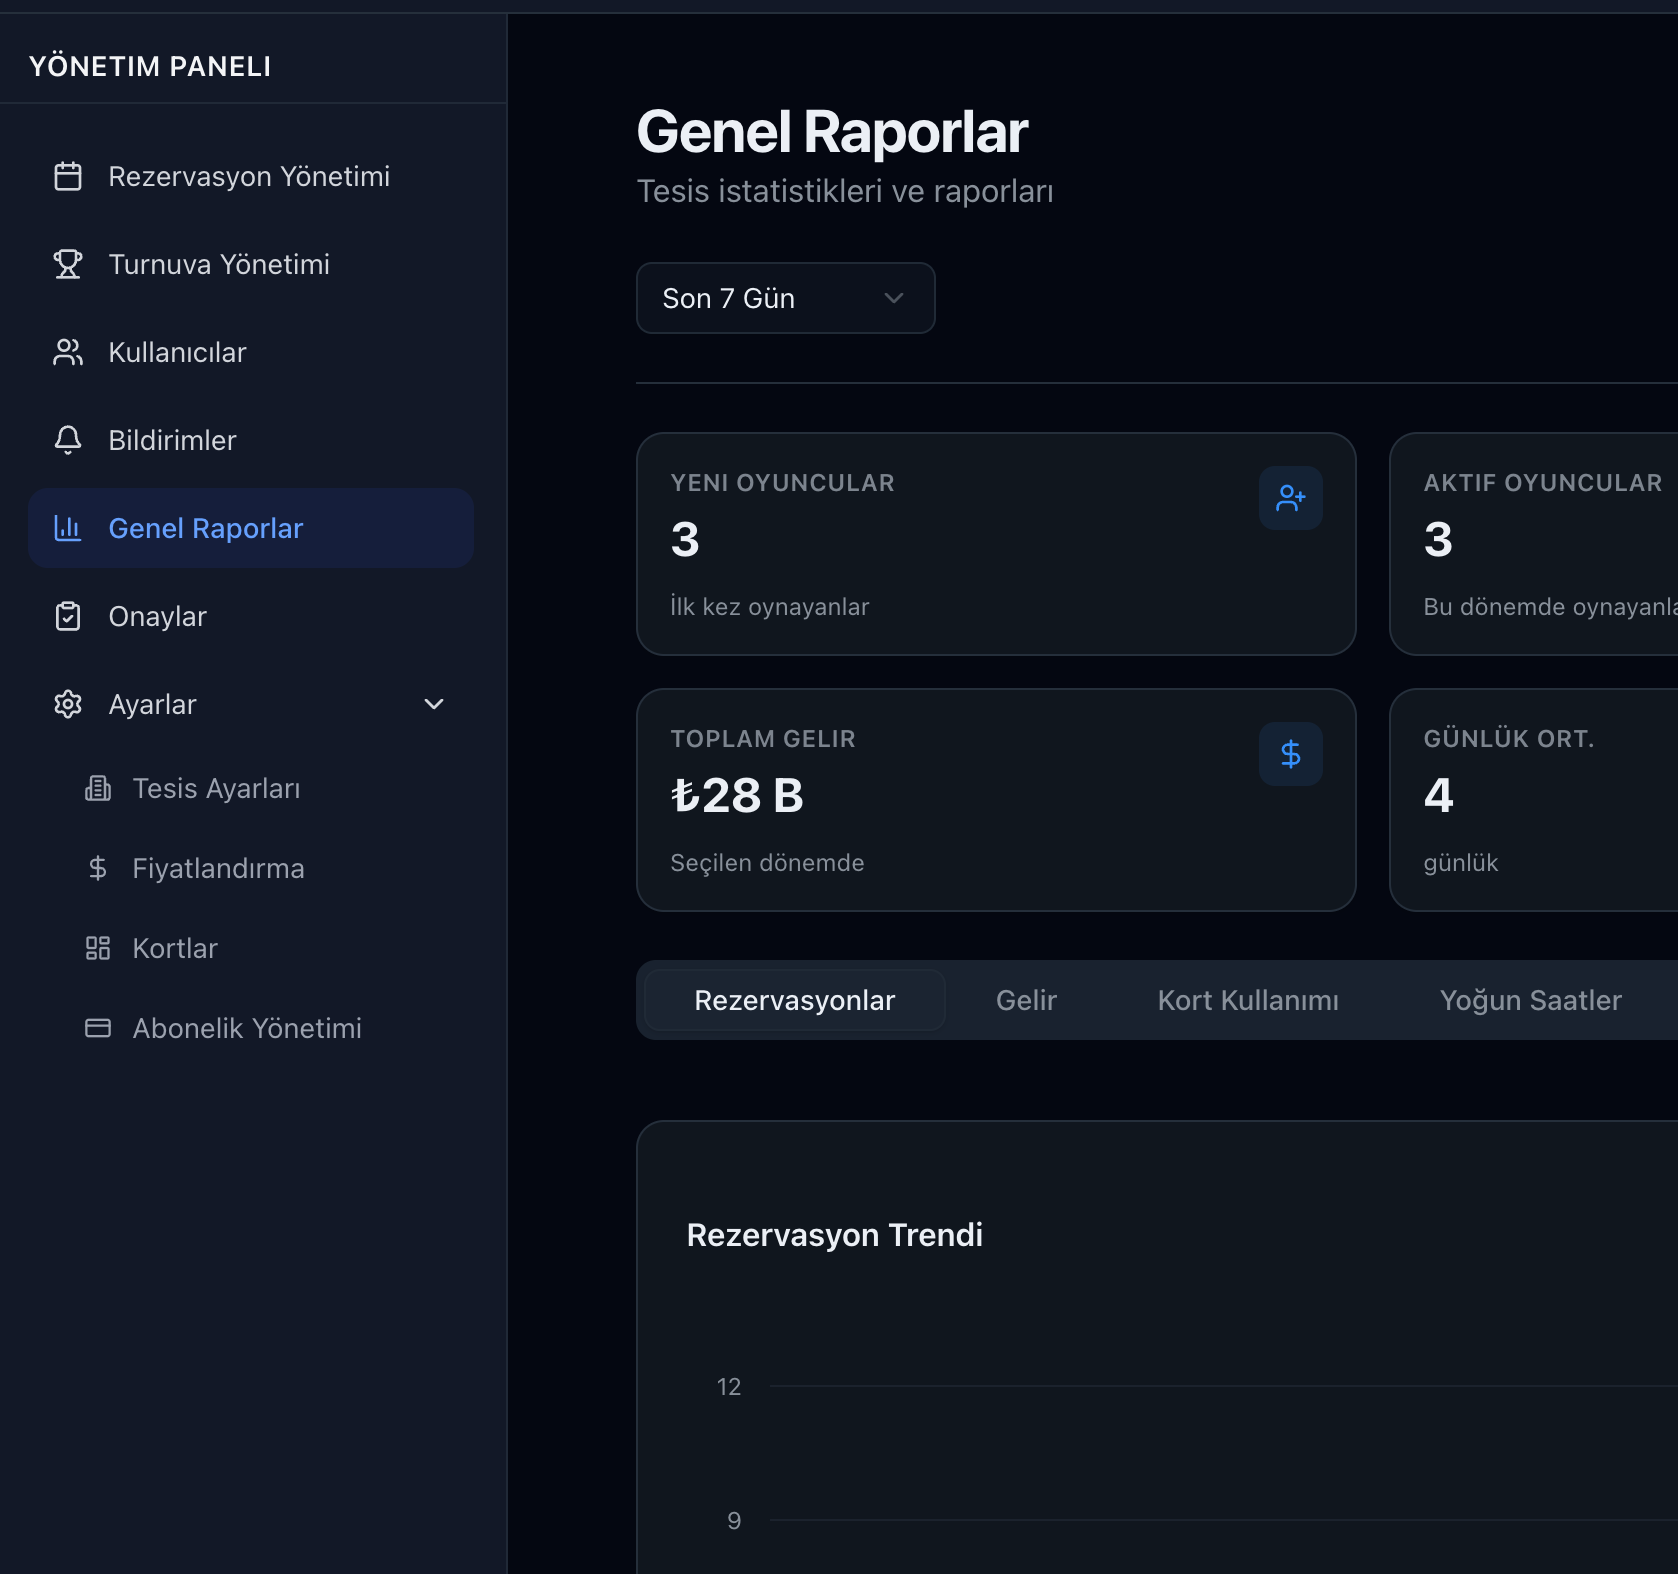Select the Rezervasyon Yönetimi calendar icon
1678x1574 pixels.
[67, 176]
